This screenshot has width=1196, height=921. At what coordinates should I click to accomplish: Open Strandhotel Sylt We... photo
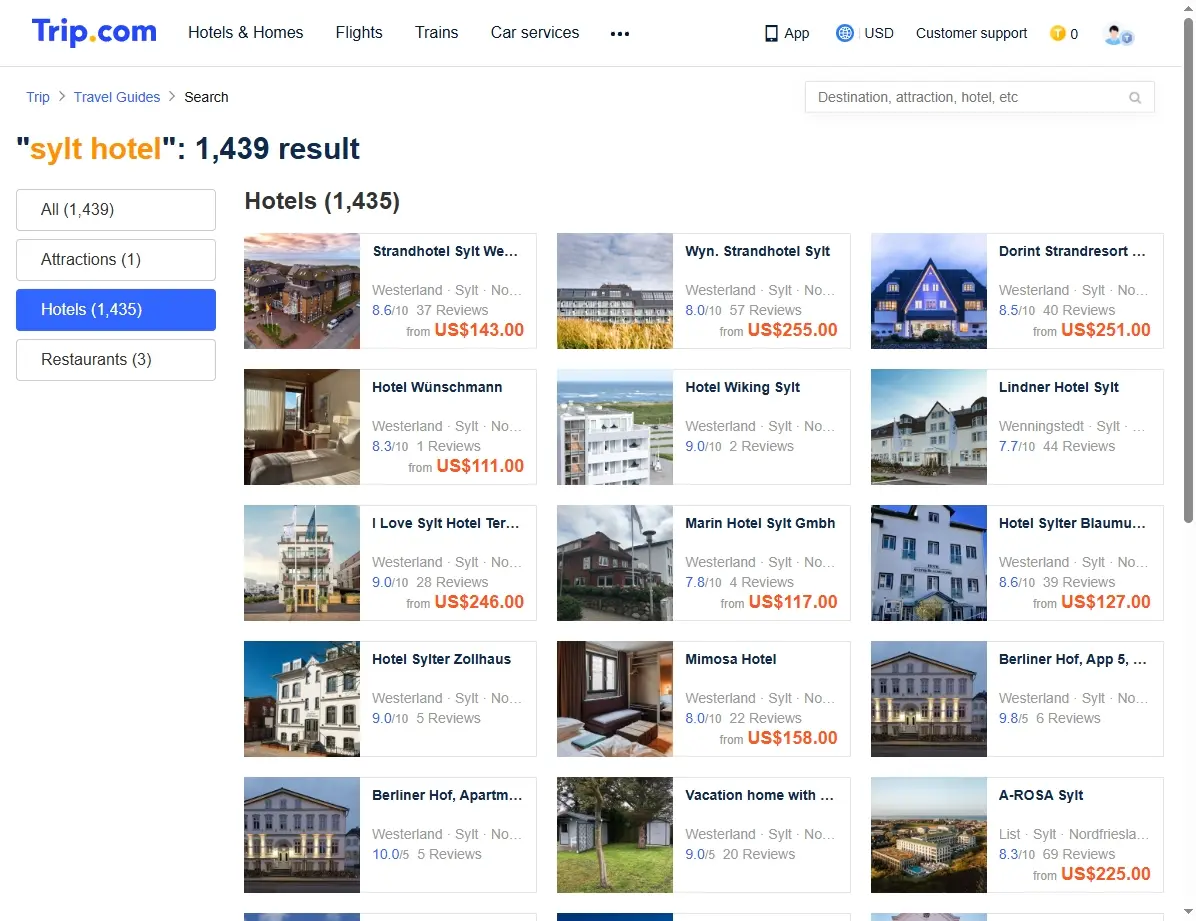(302, 291)
